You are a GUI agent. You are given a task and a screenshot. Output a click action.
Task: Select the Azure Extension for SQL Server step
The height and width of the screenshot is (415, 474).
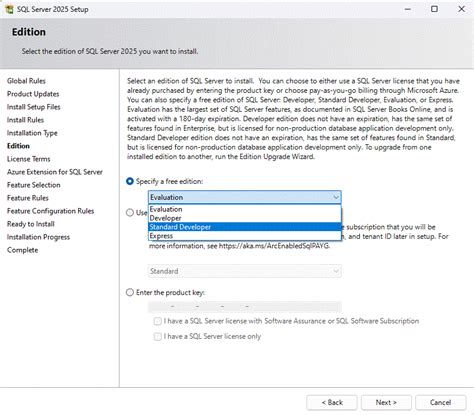point(55,172)
